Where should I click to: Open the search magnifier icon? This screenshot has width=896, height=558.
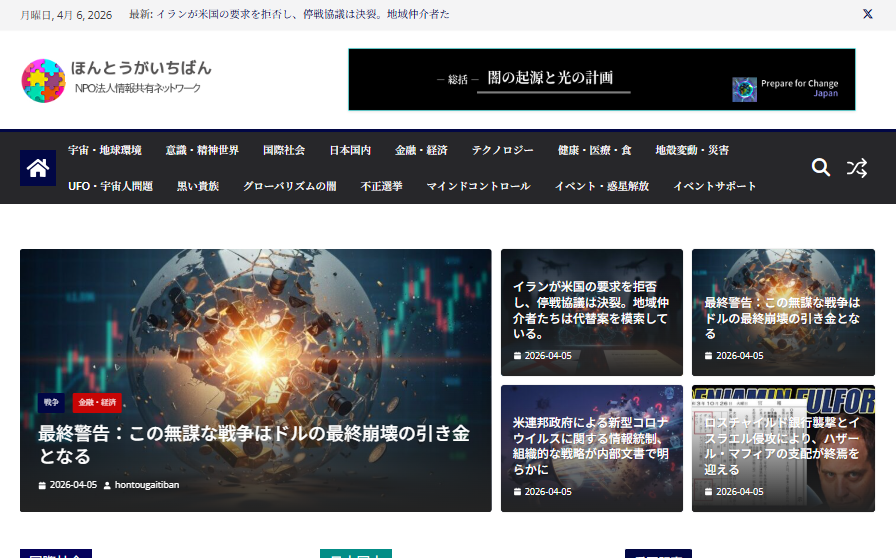click(821, 168)
